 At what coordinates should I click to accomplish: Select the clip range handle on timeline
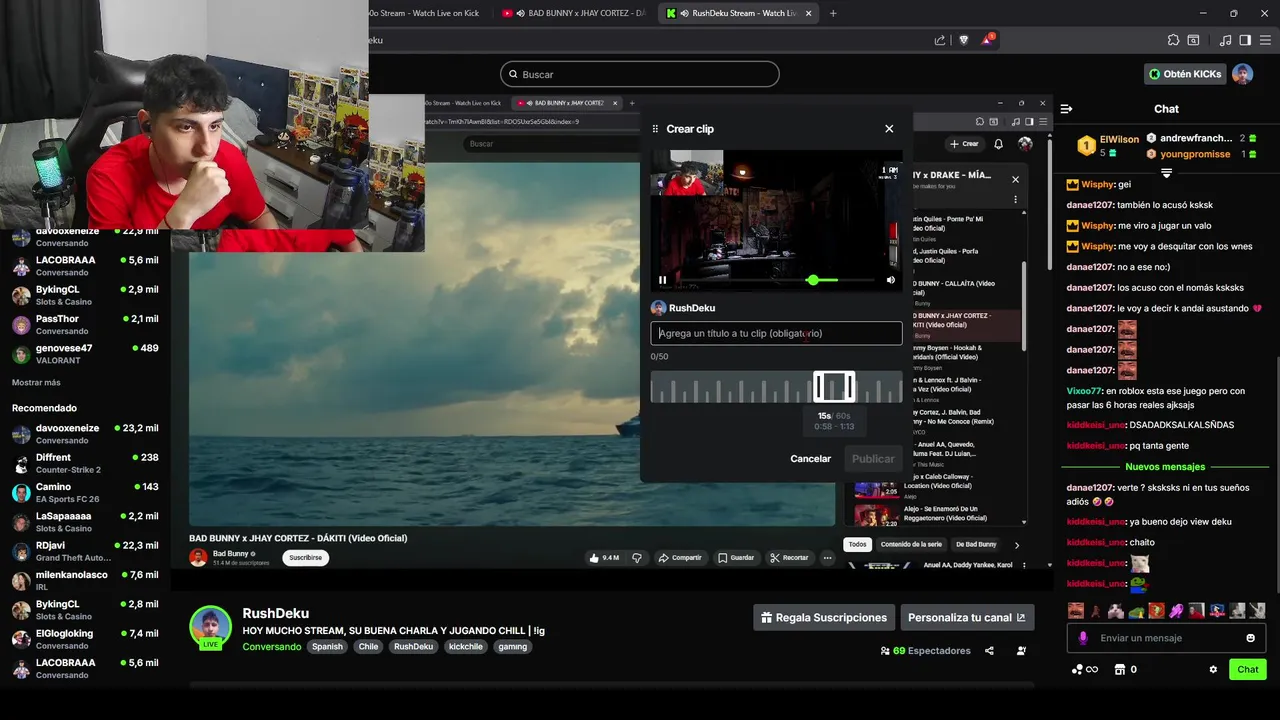tap(834, 387)
